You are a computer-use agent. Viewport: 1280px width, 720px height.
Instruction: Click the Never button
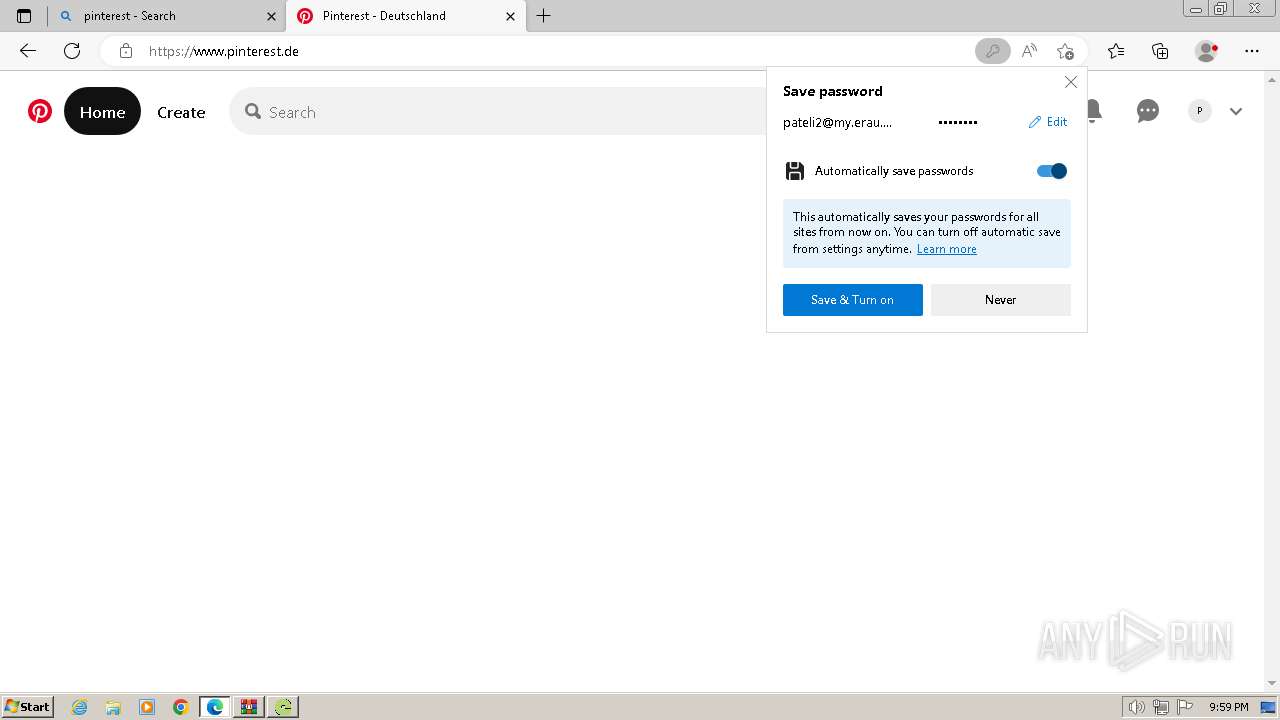(1001, 300)
